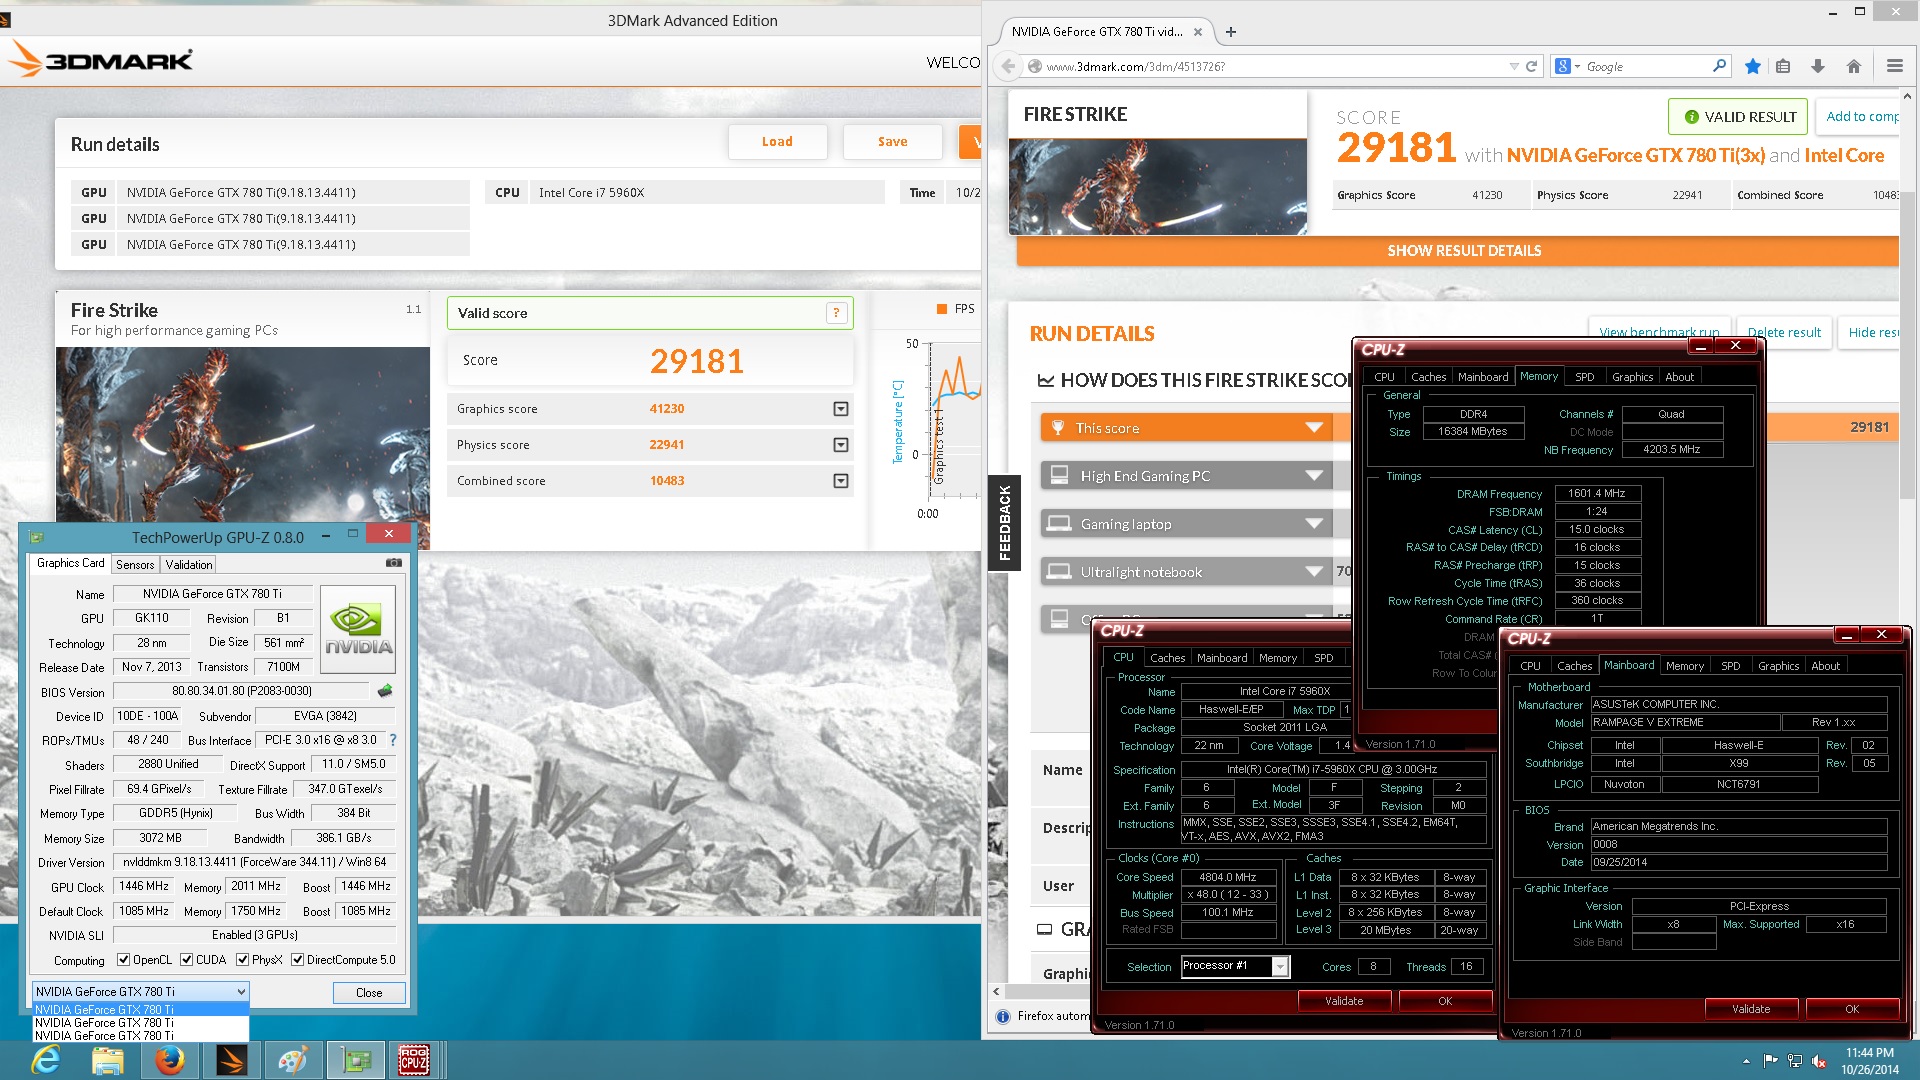Viewport: 1920px width, 1080px height.
Task: Open the Firefox hamburger menu
Action: pos(1894,66)
